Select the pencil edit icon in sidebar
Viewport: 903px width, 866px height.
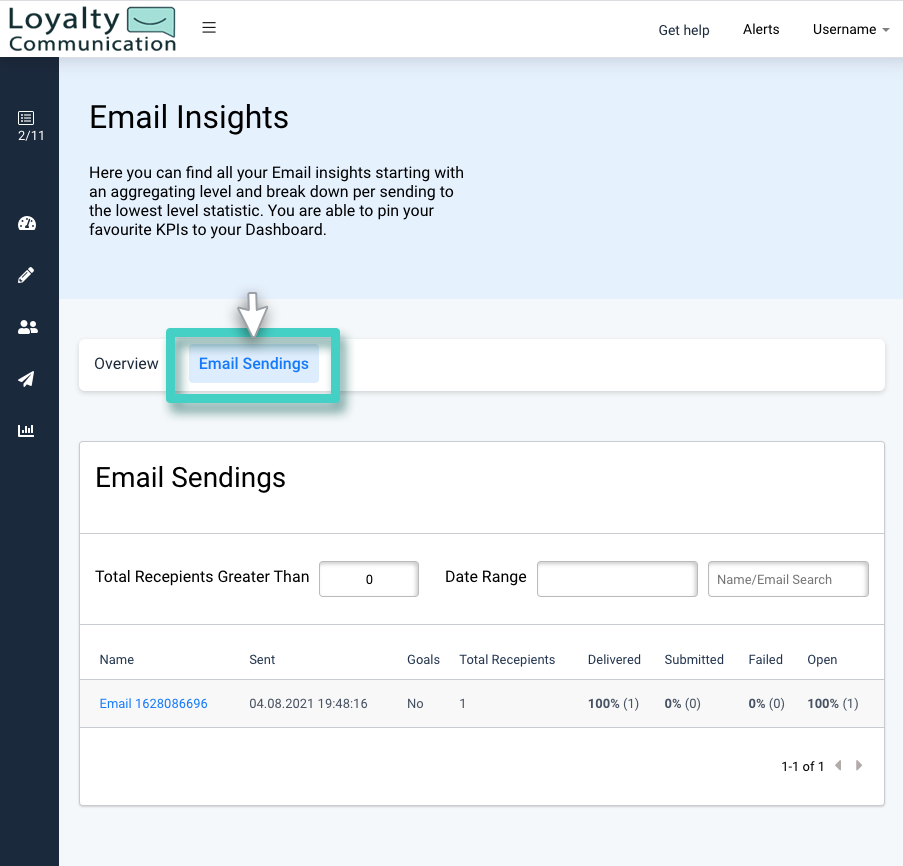(28, 275)
